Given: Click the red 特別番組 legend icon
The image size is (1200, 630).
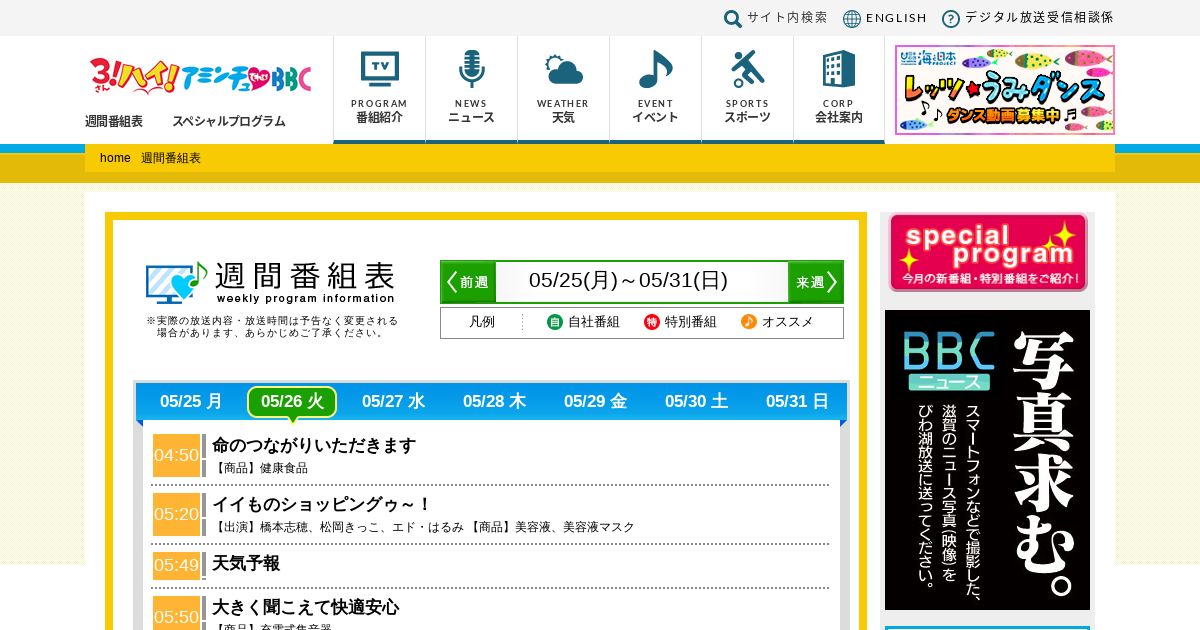Looking at the screenshot, I should (x=652, y=322).
